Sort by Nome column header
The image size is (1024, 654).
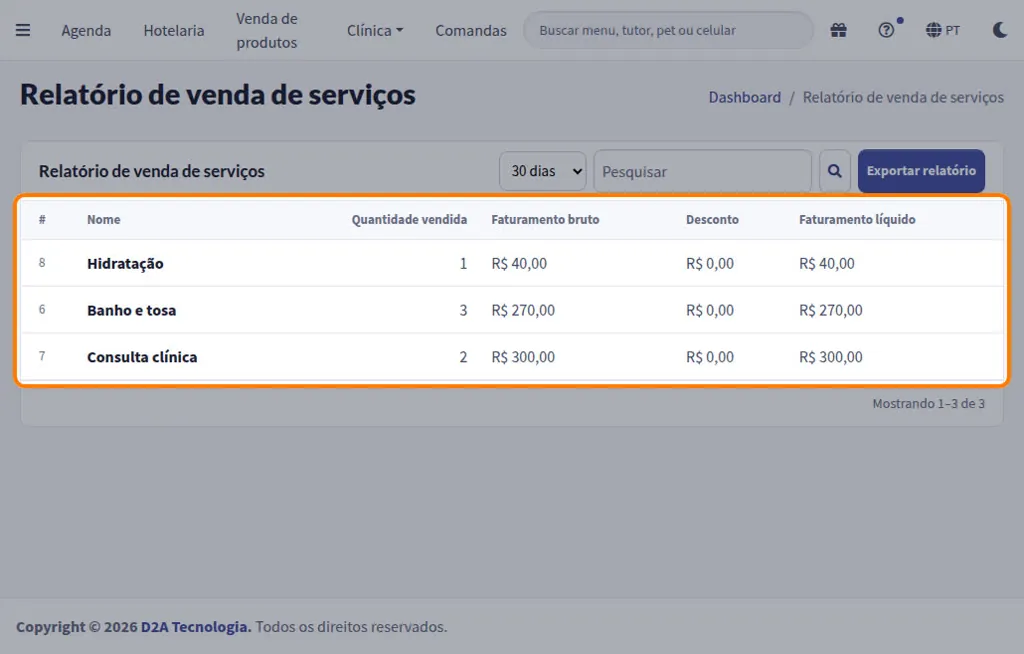(x=104, y=220)
